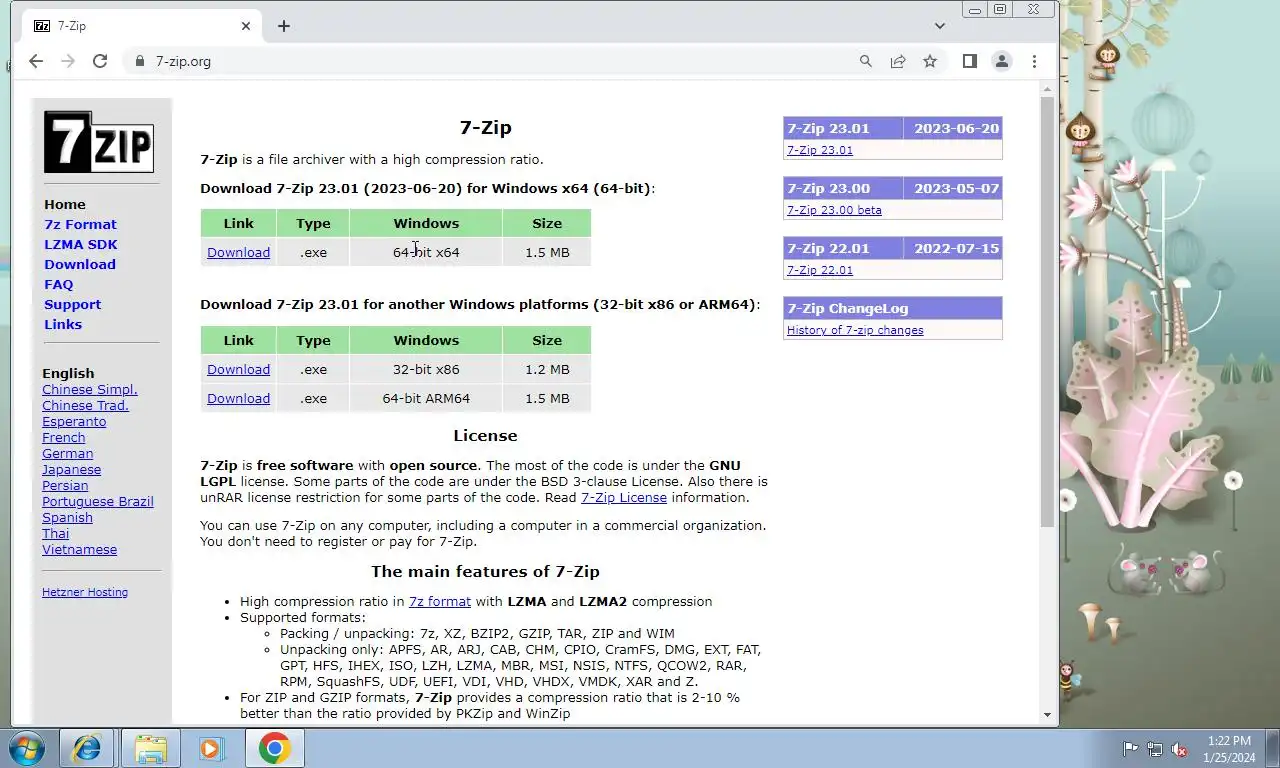1280x768 pixels.
Task: Open the 7-Zip 23.00 beta link
Action: (834, 210)
